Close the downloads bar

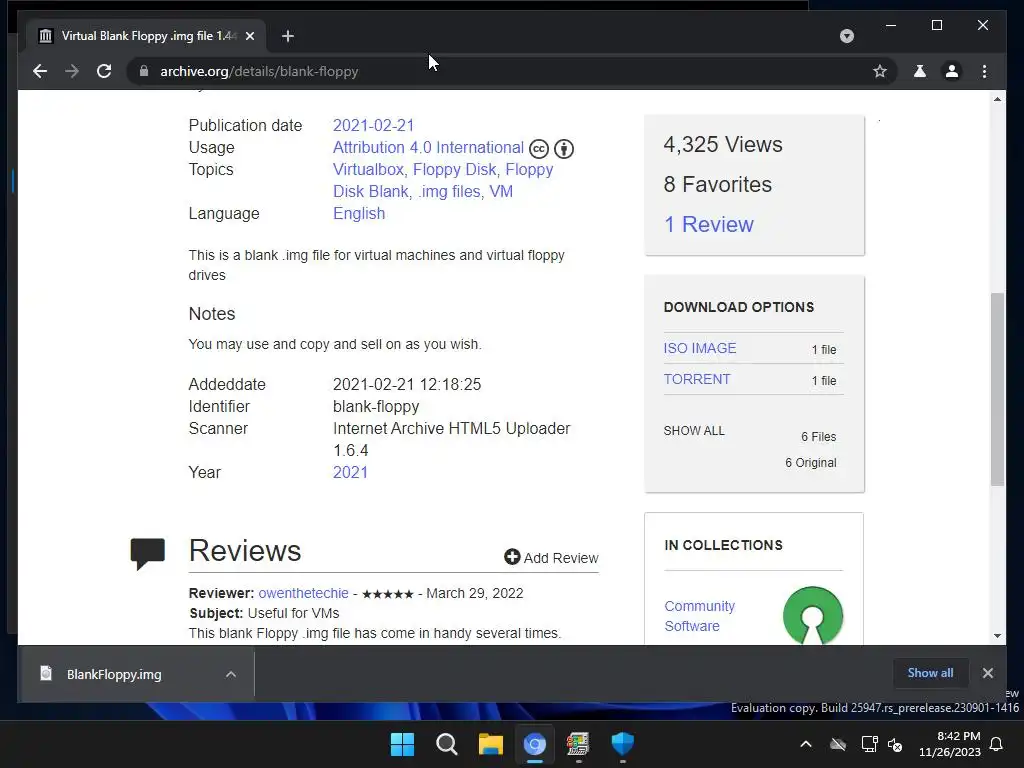987,673
